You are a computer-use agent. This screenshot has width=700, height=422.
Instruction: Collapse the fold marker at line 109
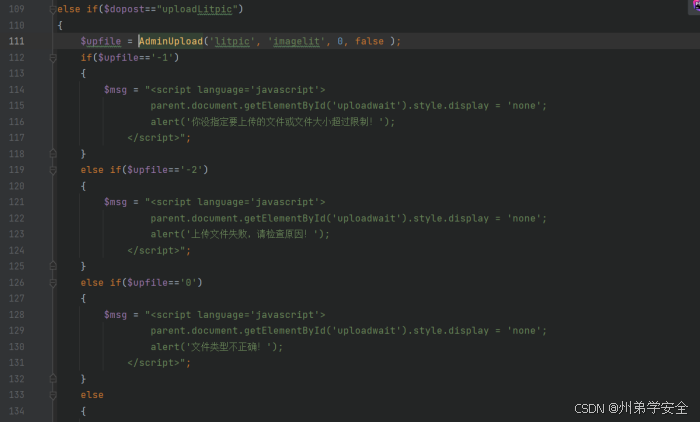(x=53, y=9)
